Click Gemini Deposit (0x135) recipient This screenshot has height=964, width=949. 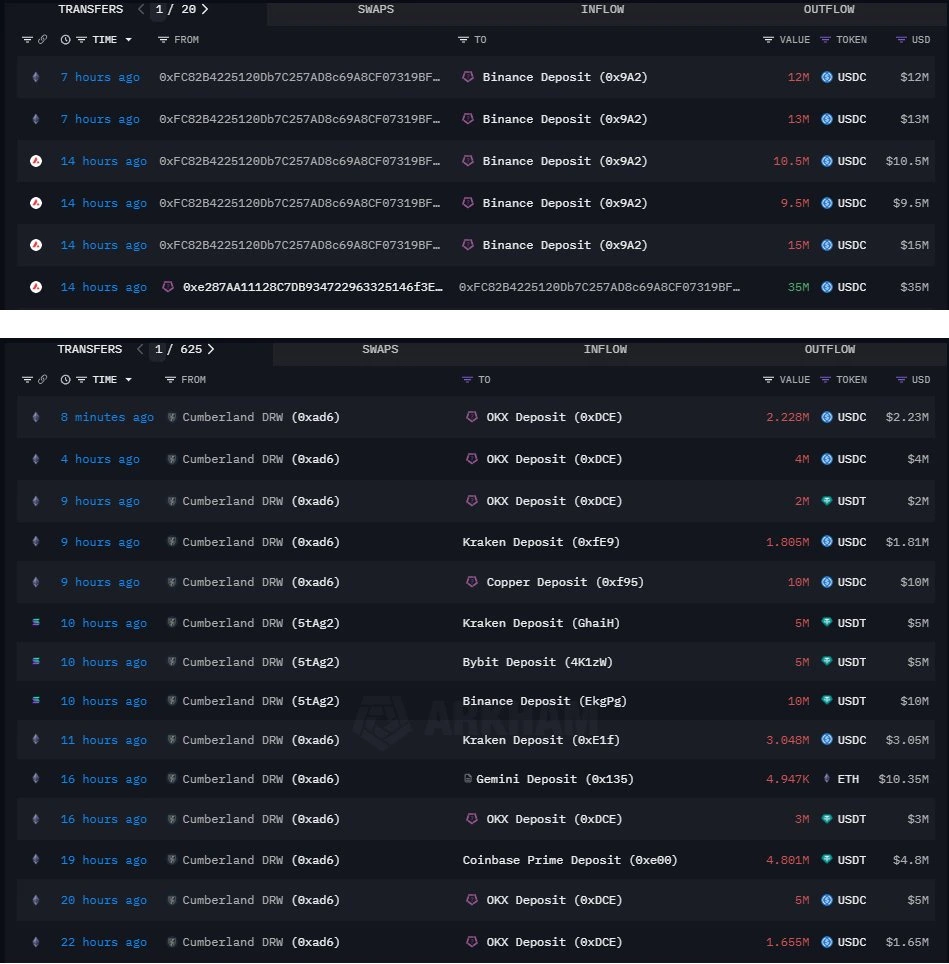[554, 779]
